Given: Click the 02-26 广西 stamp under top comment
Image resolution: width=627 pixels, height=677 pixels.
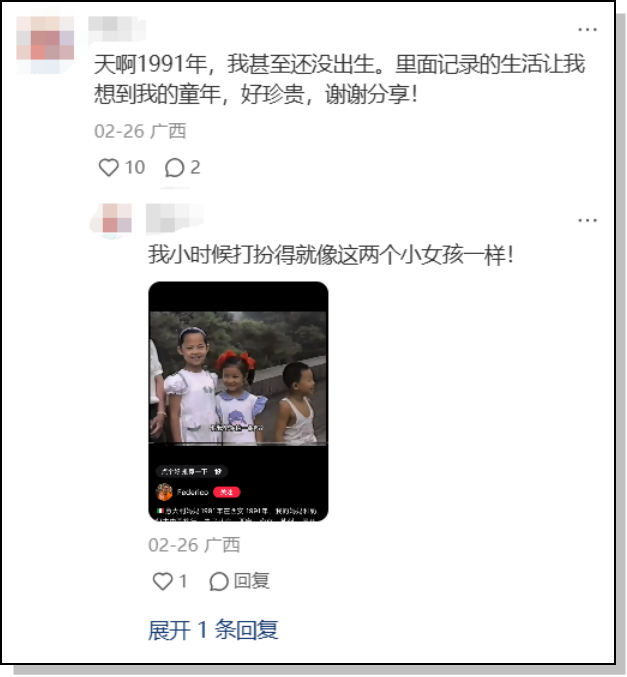Looking at the screenshot, I should [x=140, y=131].
